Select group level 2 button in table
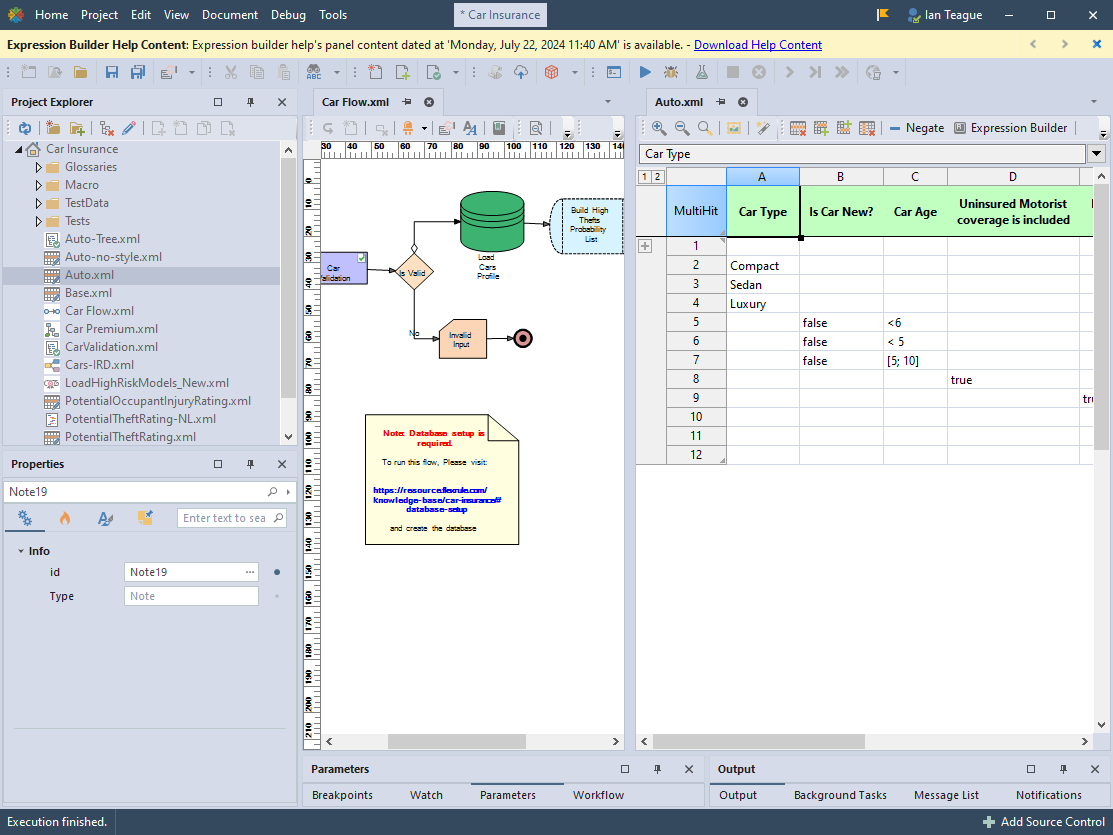The width and height of the screenshot is (1113, 835). pos(657,177)
